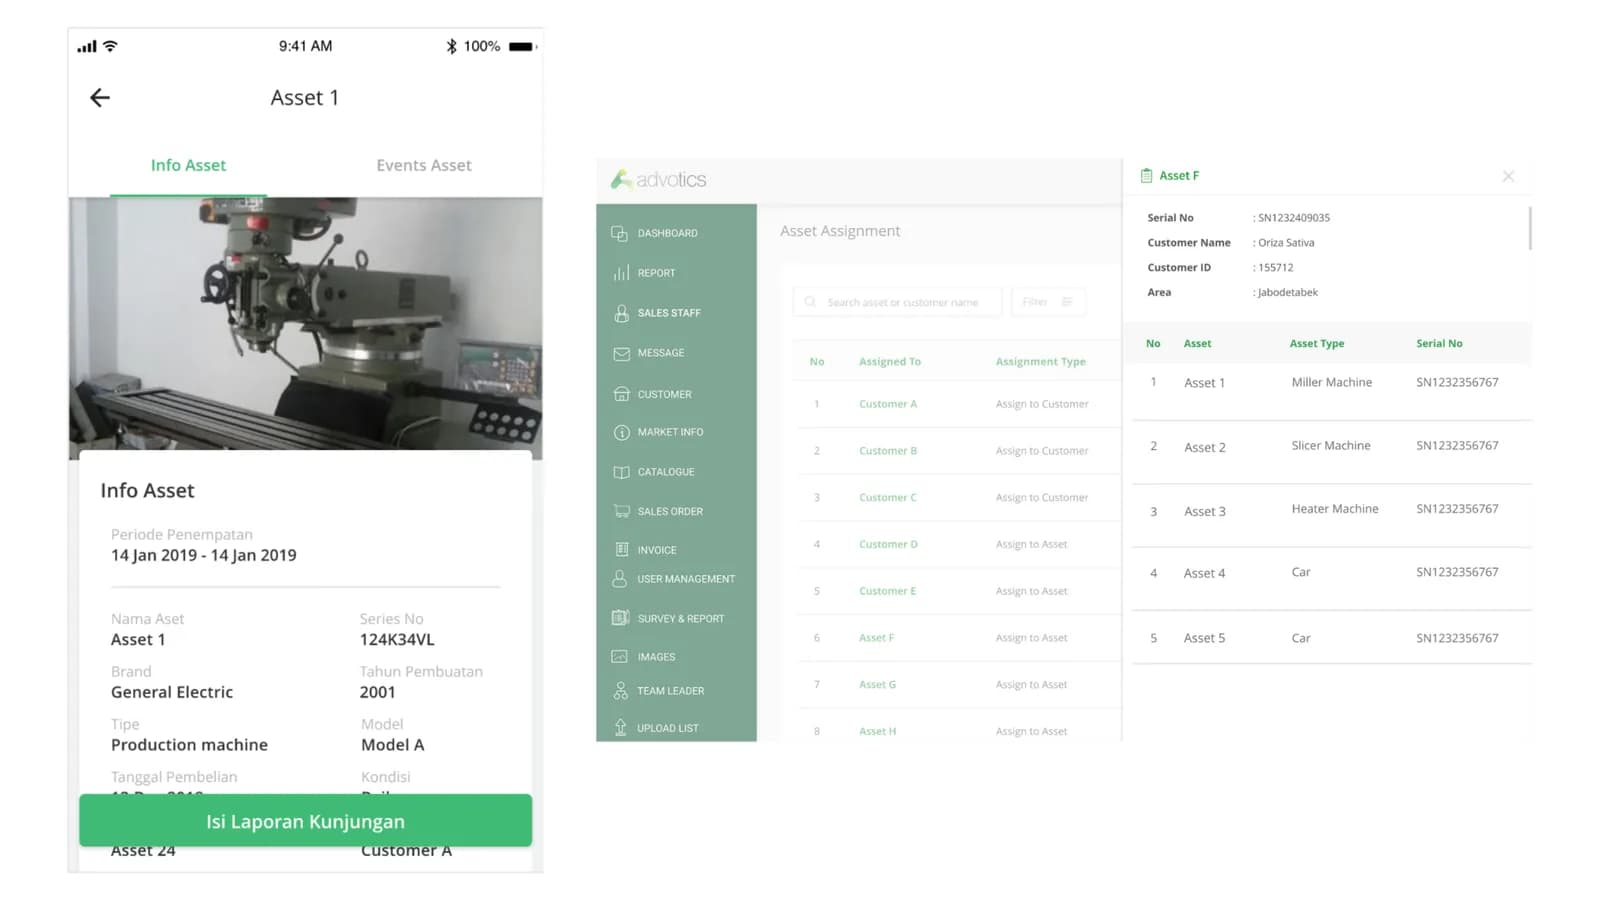Open the Message envelope icon
Screen dimensions: 1600x900
(621, 353)
